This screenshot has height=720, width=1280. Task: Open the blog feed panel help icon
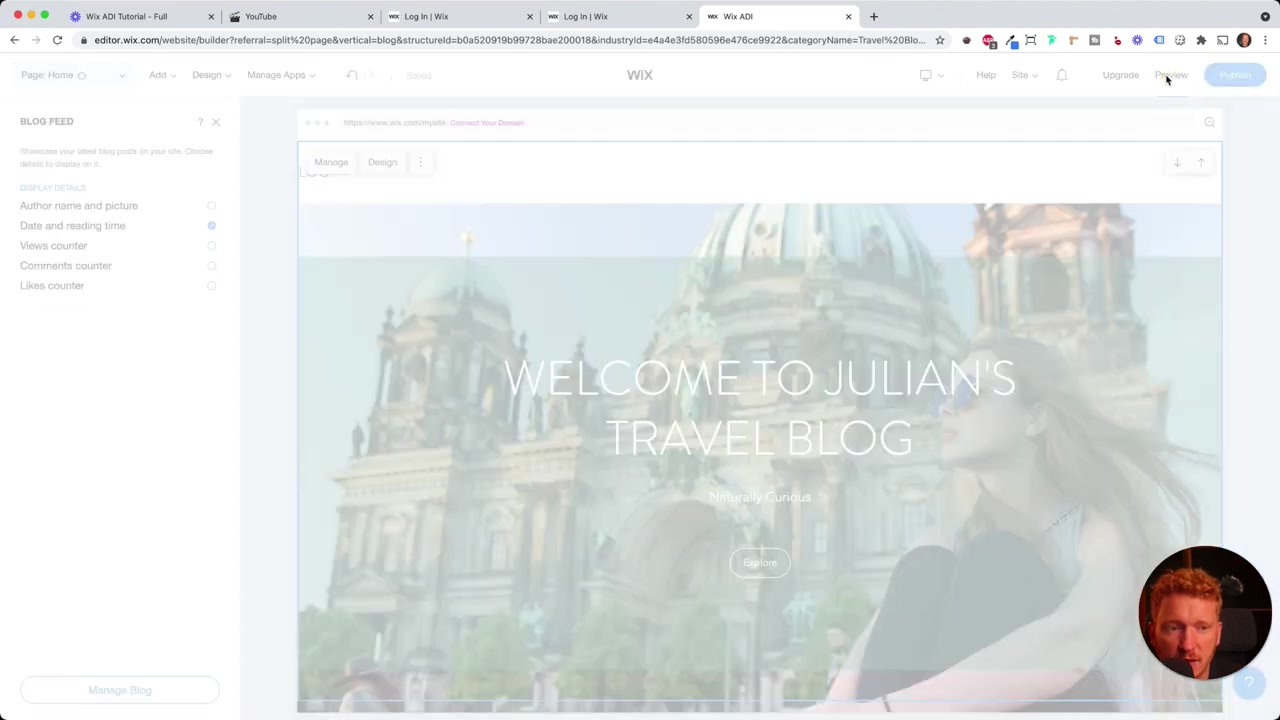coord(200,122)
